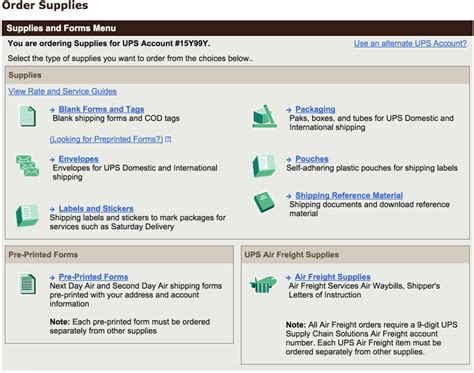Click the Air Freight Supplies airplane icon
The image size is (474, 373).
tap(263, 284)
